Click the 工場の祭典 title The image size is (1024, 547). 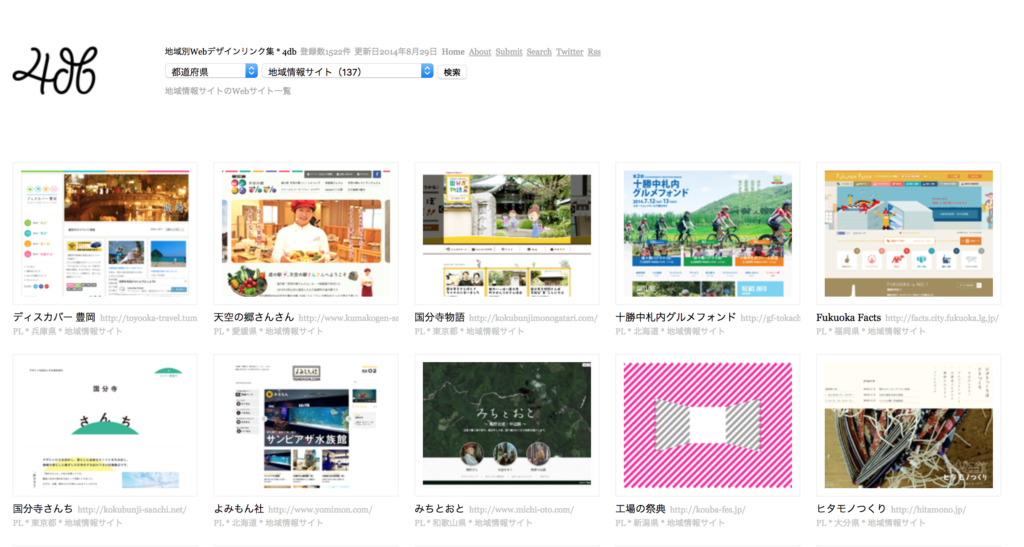pos(641,509)
